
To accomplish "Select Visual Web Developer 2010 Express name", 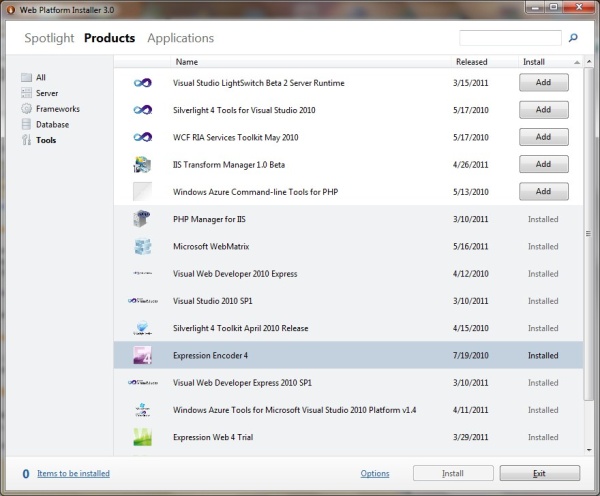I will pos(235,274).
